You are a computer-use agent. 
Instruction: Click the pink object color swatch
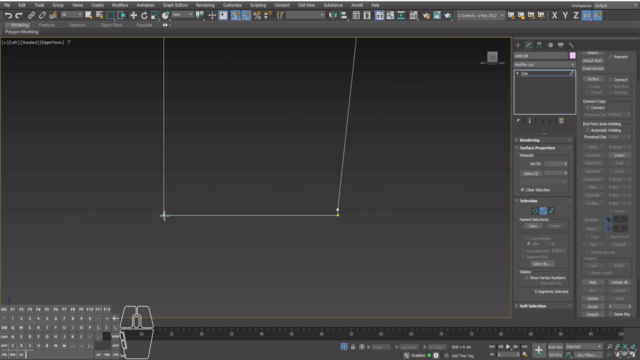(573, 56)
